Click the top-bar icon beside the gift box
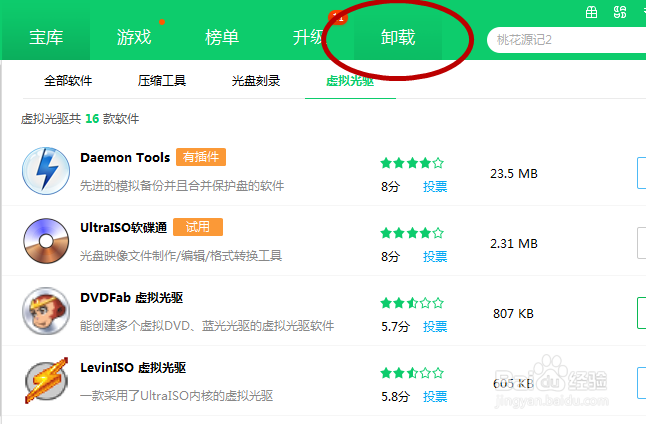This screenshot has height=424, width=646. (x=620, y=12)
